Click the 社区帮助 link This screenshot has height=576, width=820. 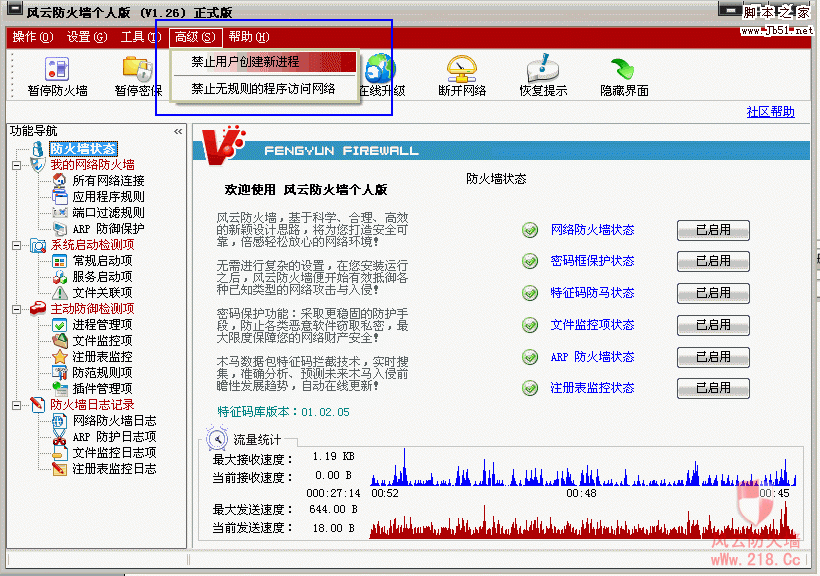coord(770,109)
